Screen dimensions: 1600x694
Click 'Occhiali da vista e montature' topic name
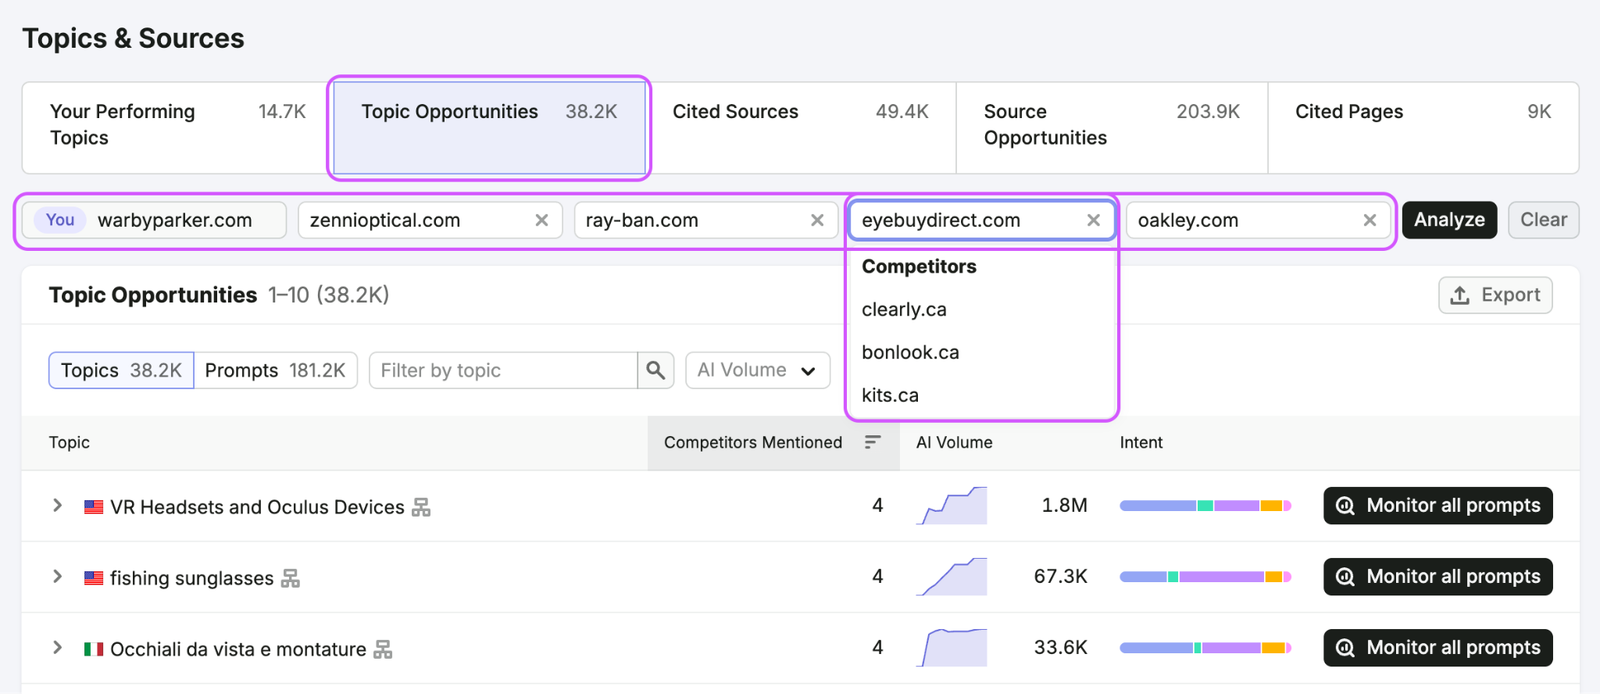coord(238,649)
